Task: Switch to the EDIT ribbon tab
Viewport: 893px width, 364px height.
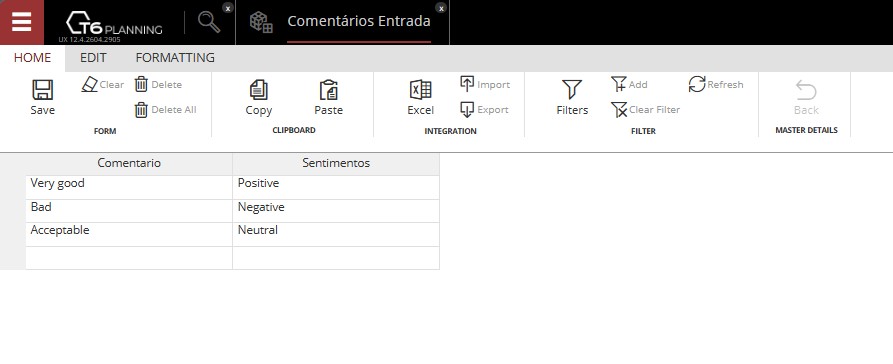Action: 93,58
